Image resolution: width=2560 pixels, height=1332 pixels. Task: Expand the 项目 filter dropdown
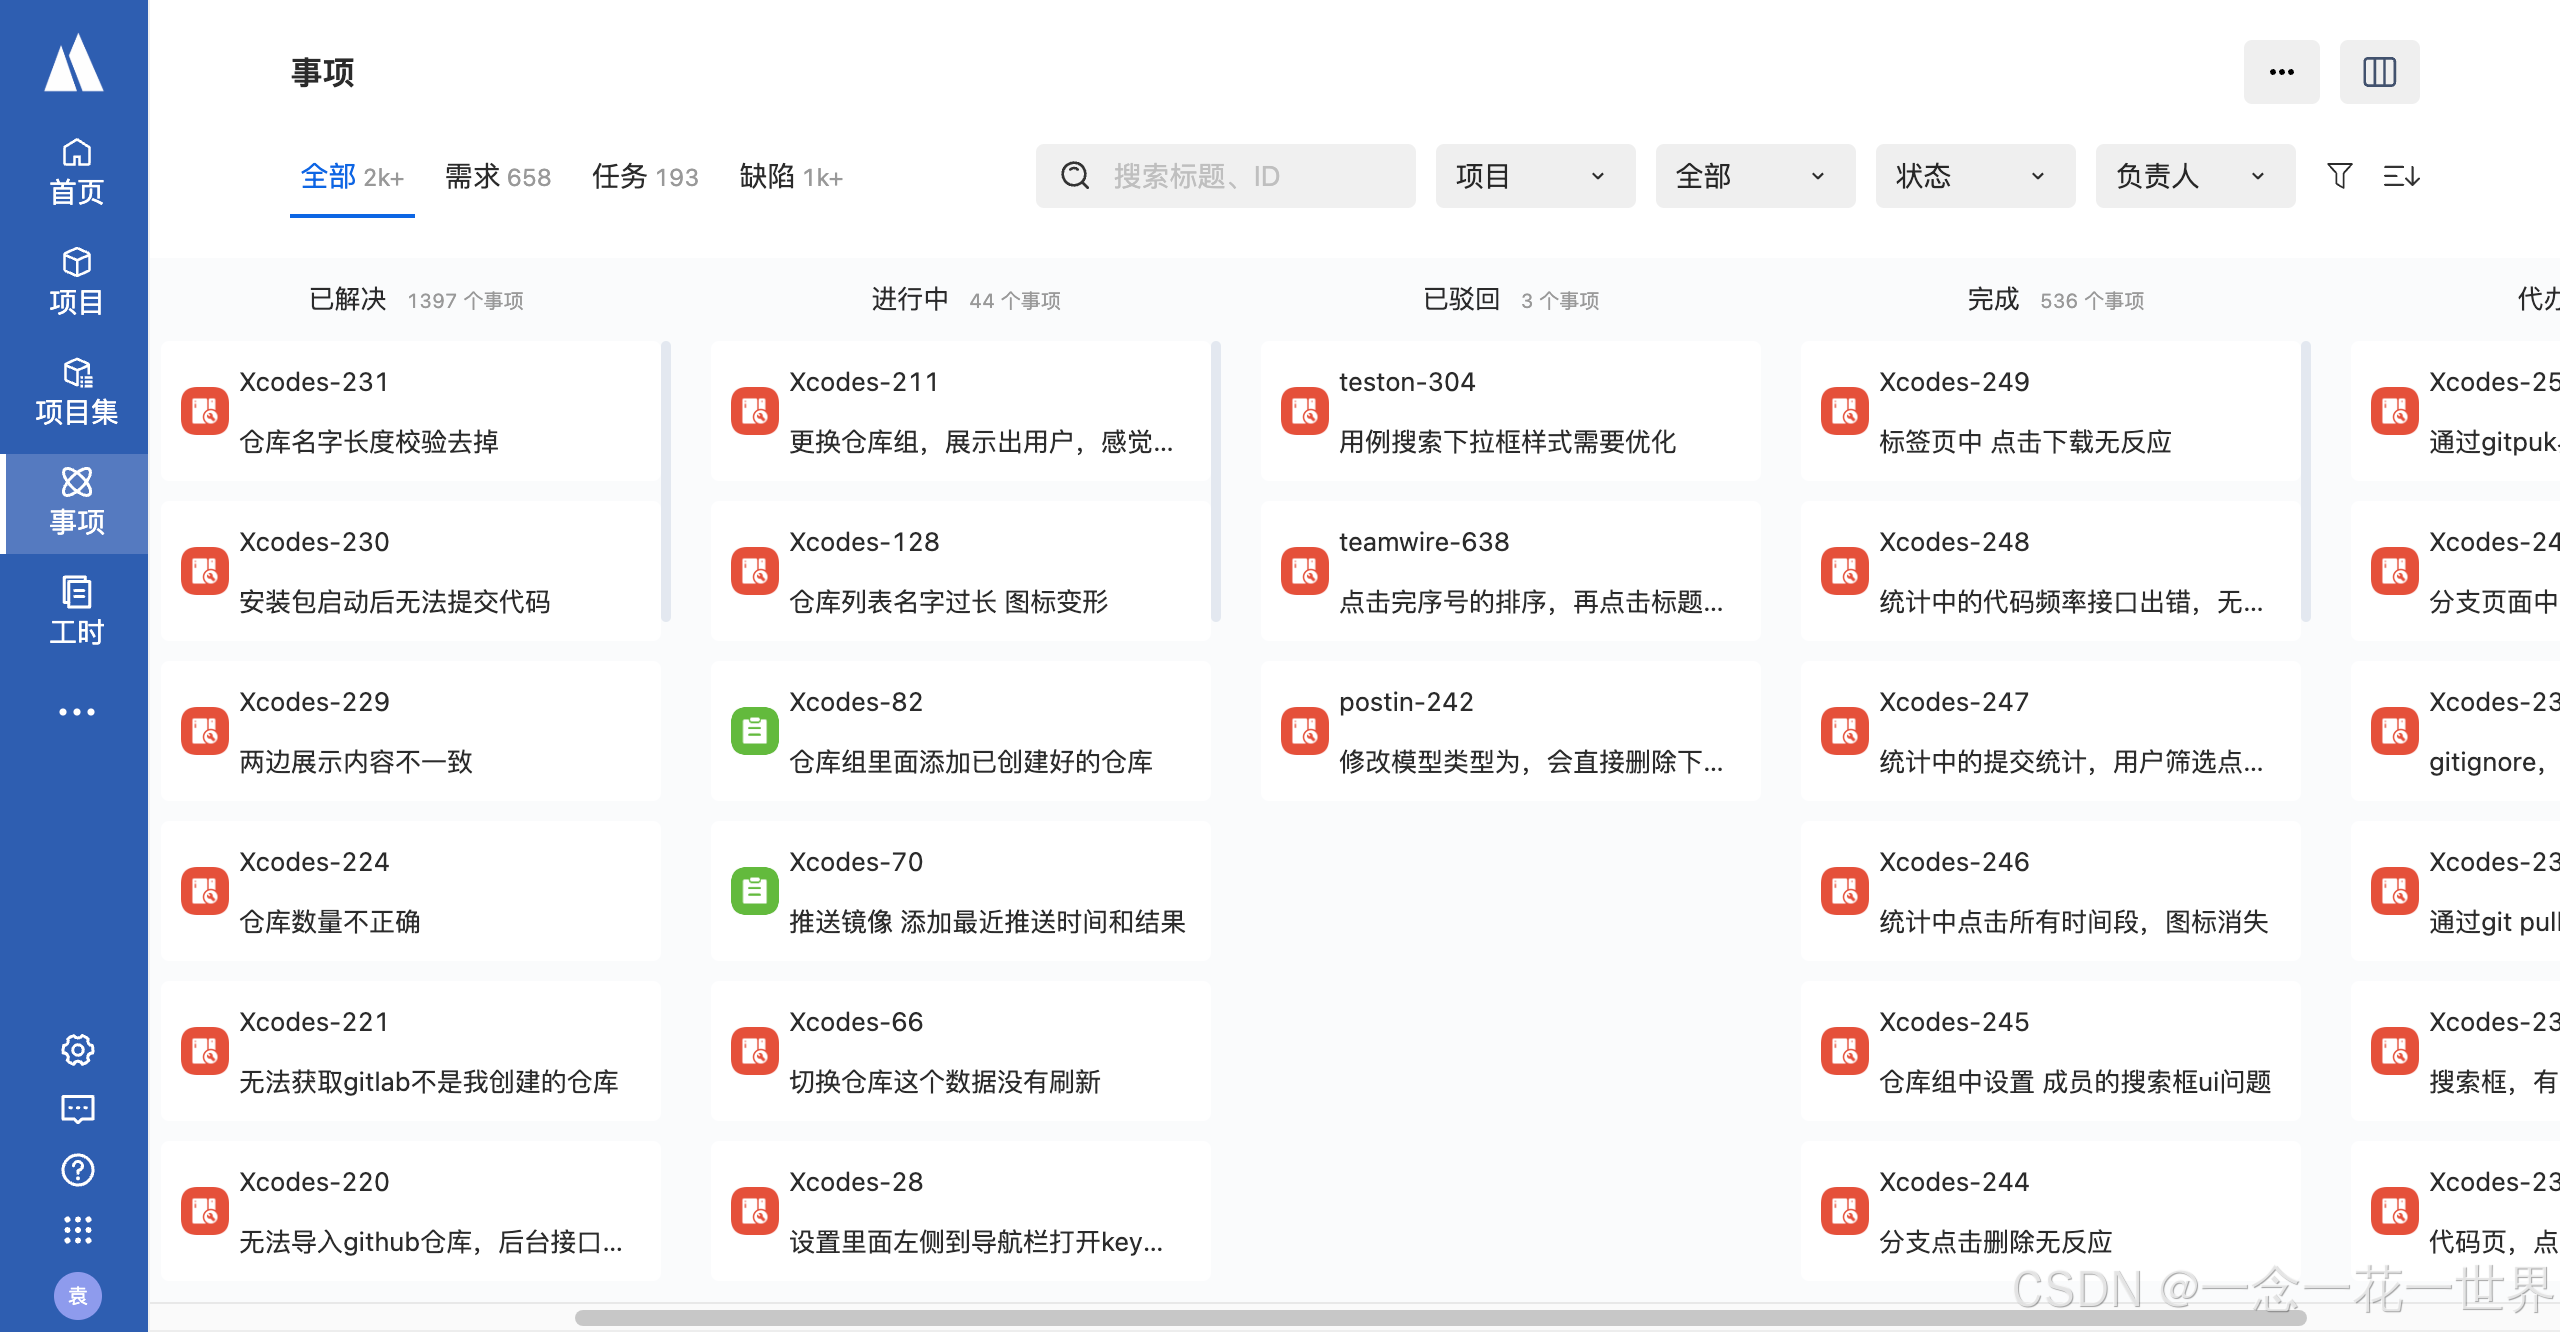[x=1535, y=176]
